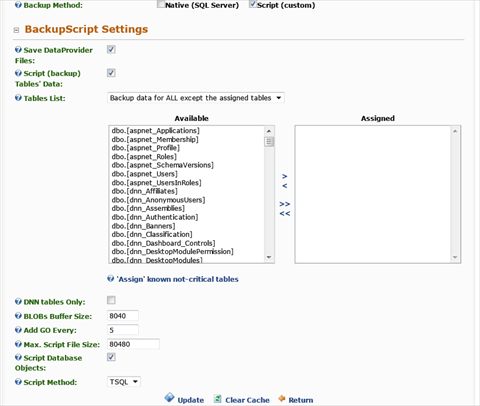
Task: Click the BLOBs Buffer Size input field
Action: [x=123, y=316]
